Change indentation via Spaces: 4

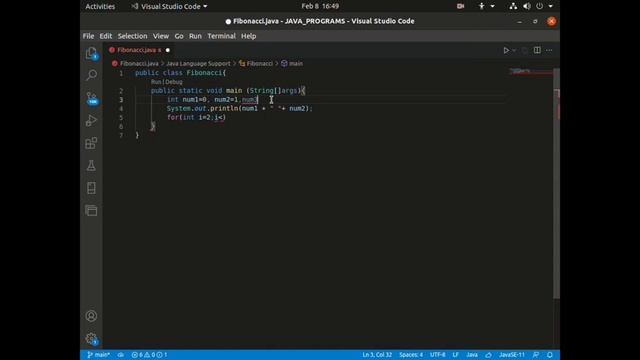pos(411,355)
